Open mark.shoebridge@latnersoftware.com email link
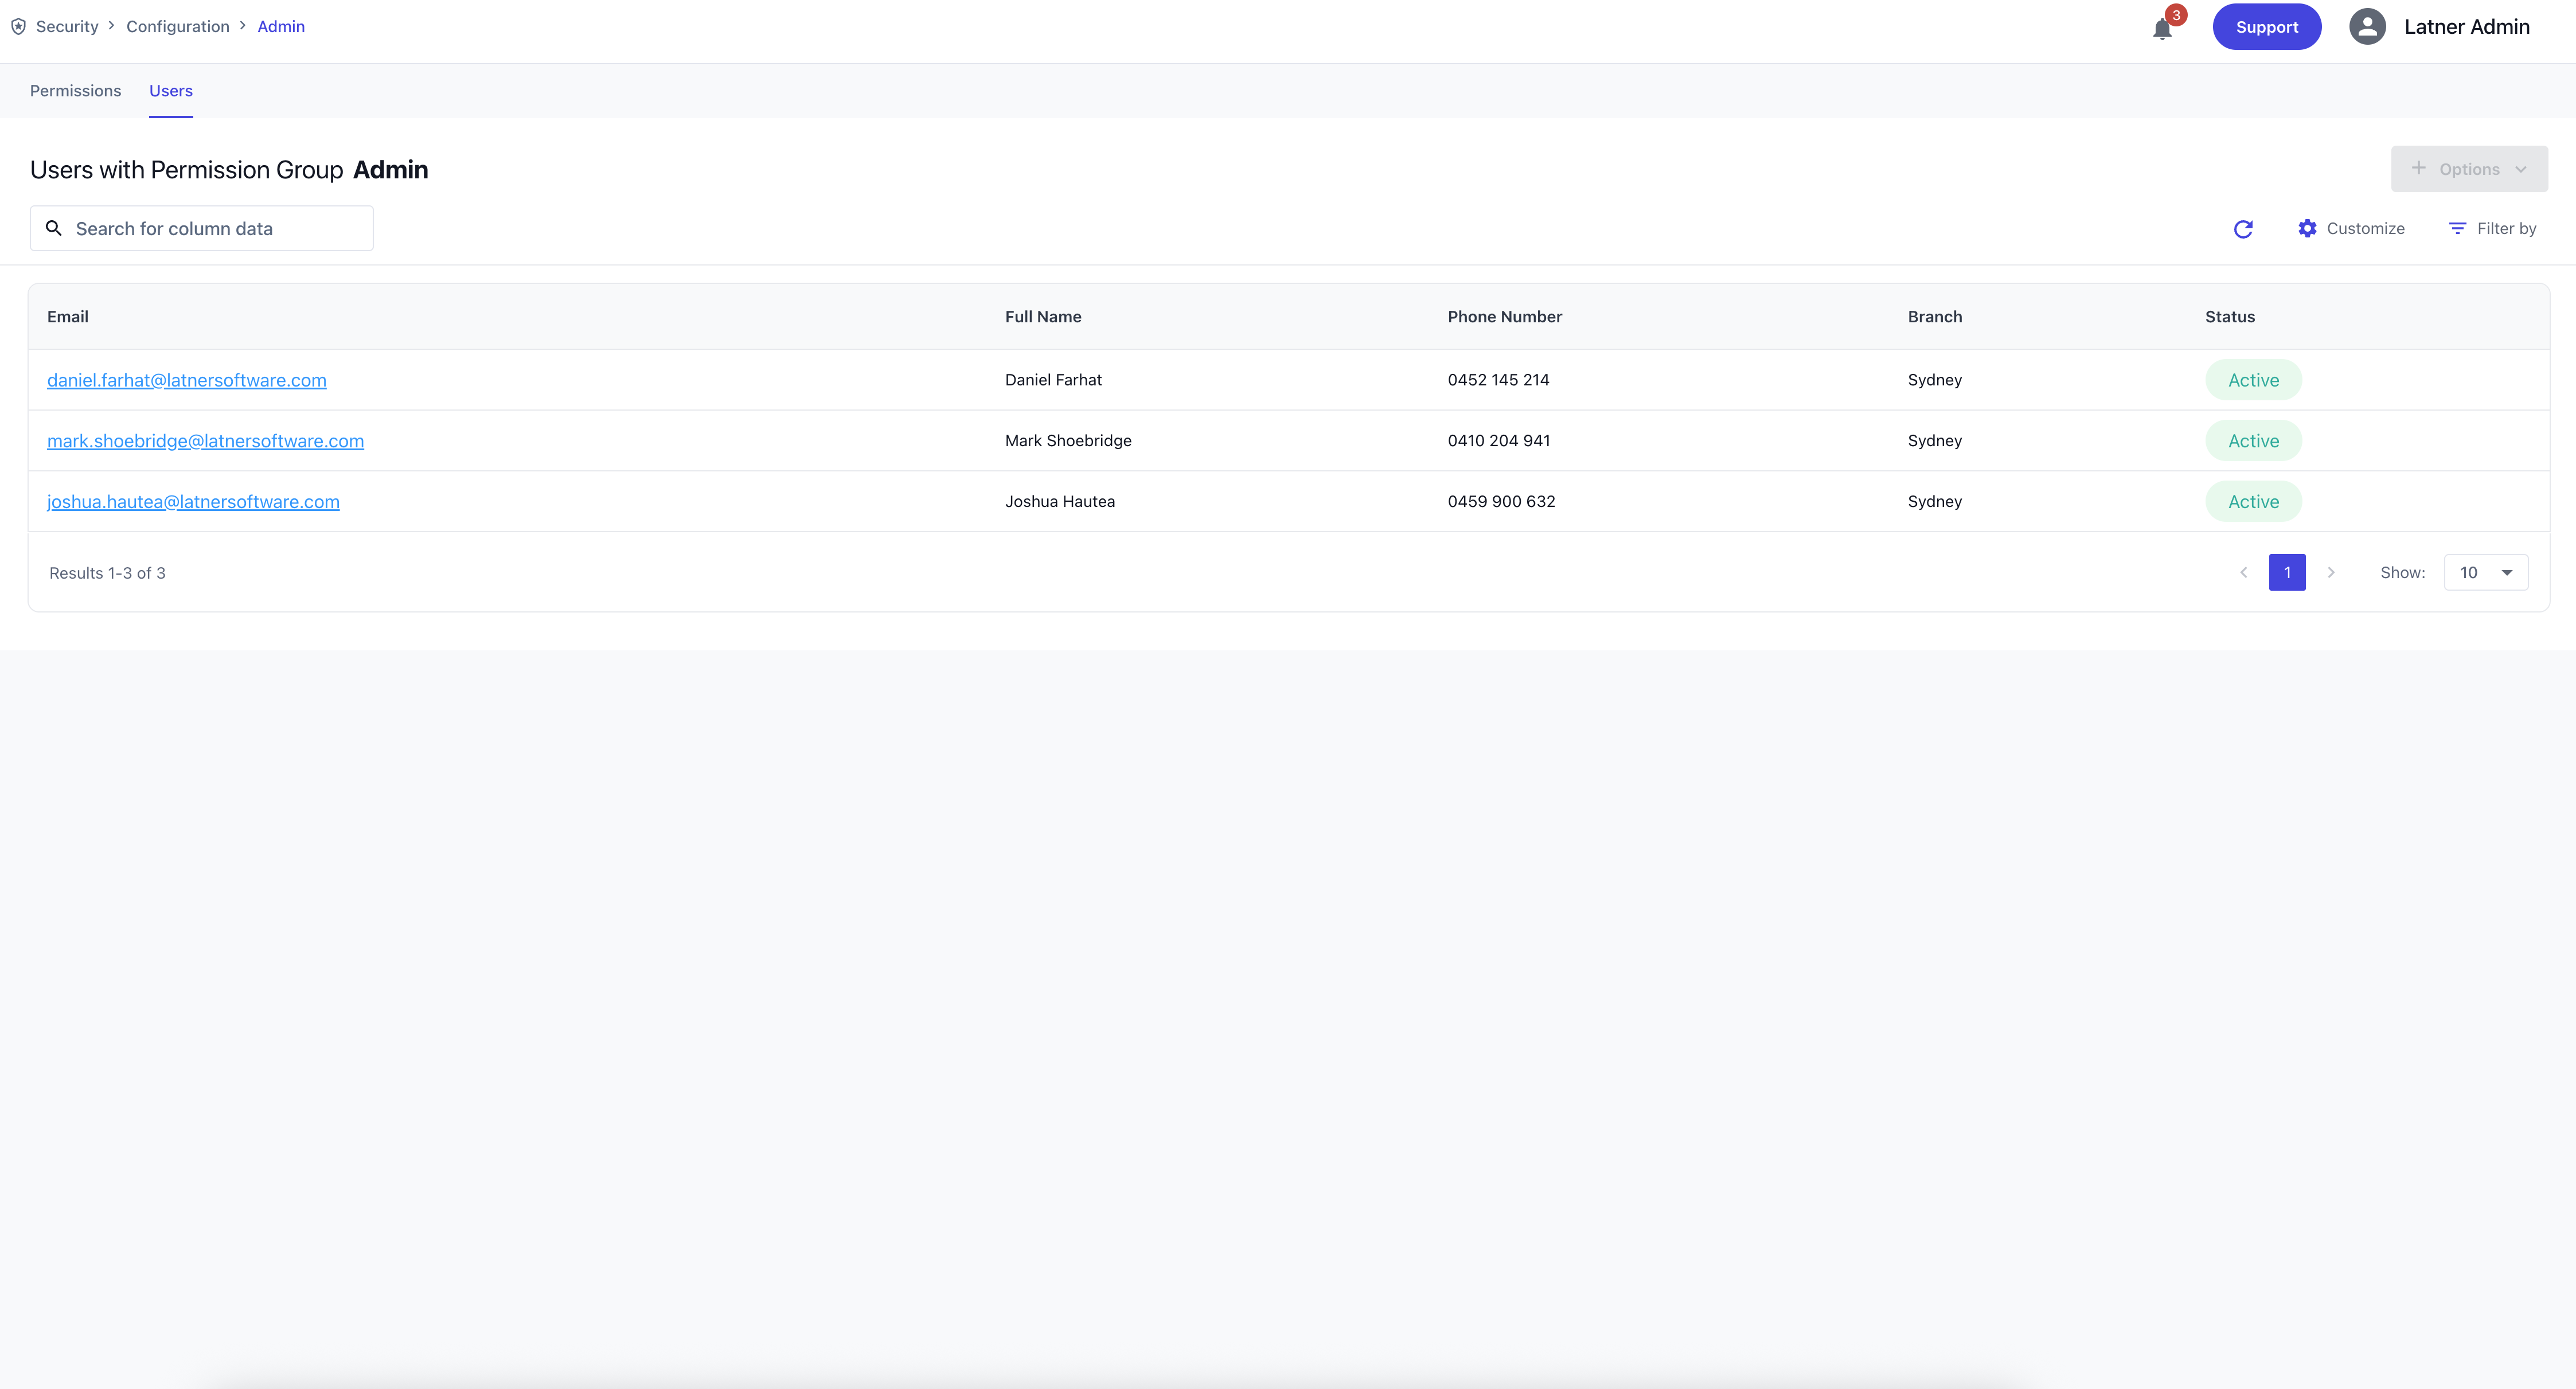Viewport: 2576px width, 1389px height. click(x=205, y=441)
